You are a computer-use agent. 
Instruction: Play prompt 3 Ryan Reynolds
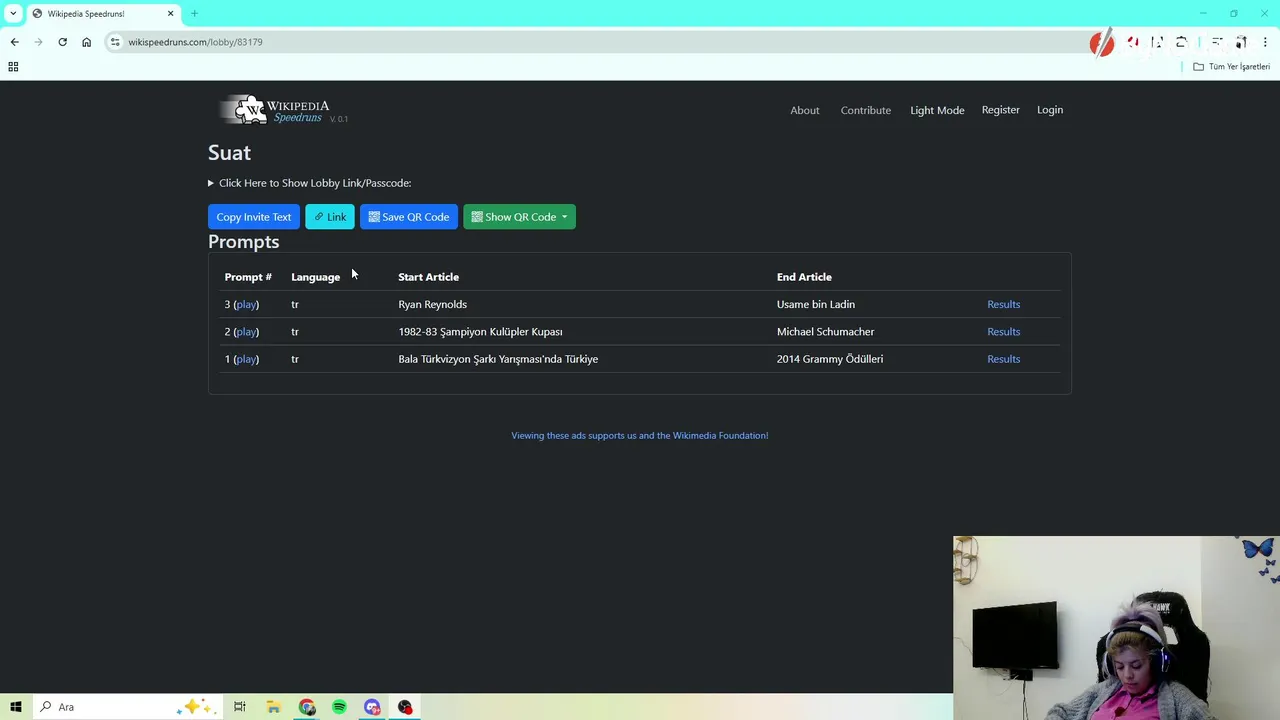coord(246,304)
